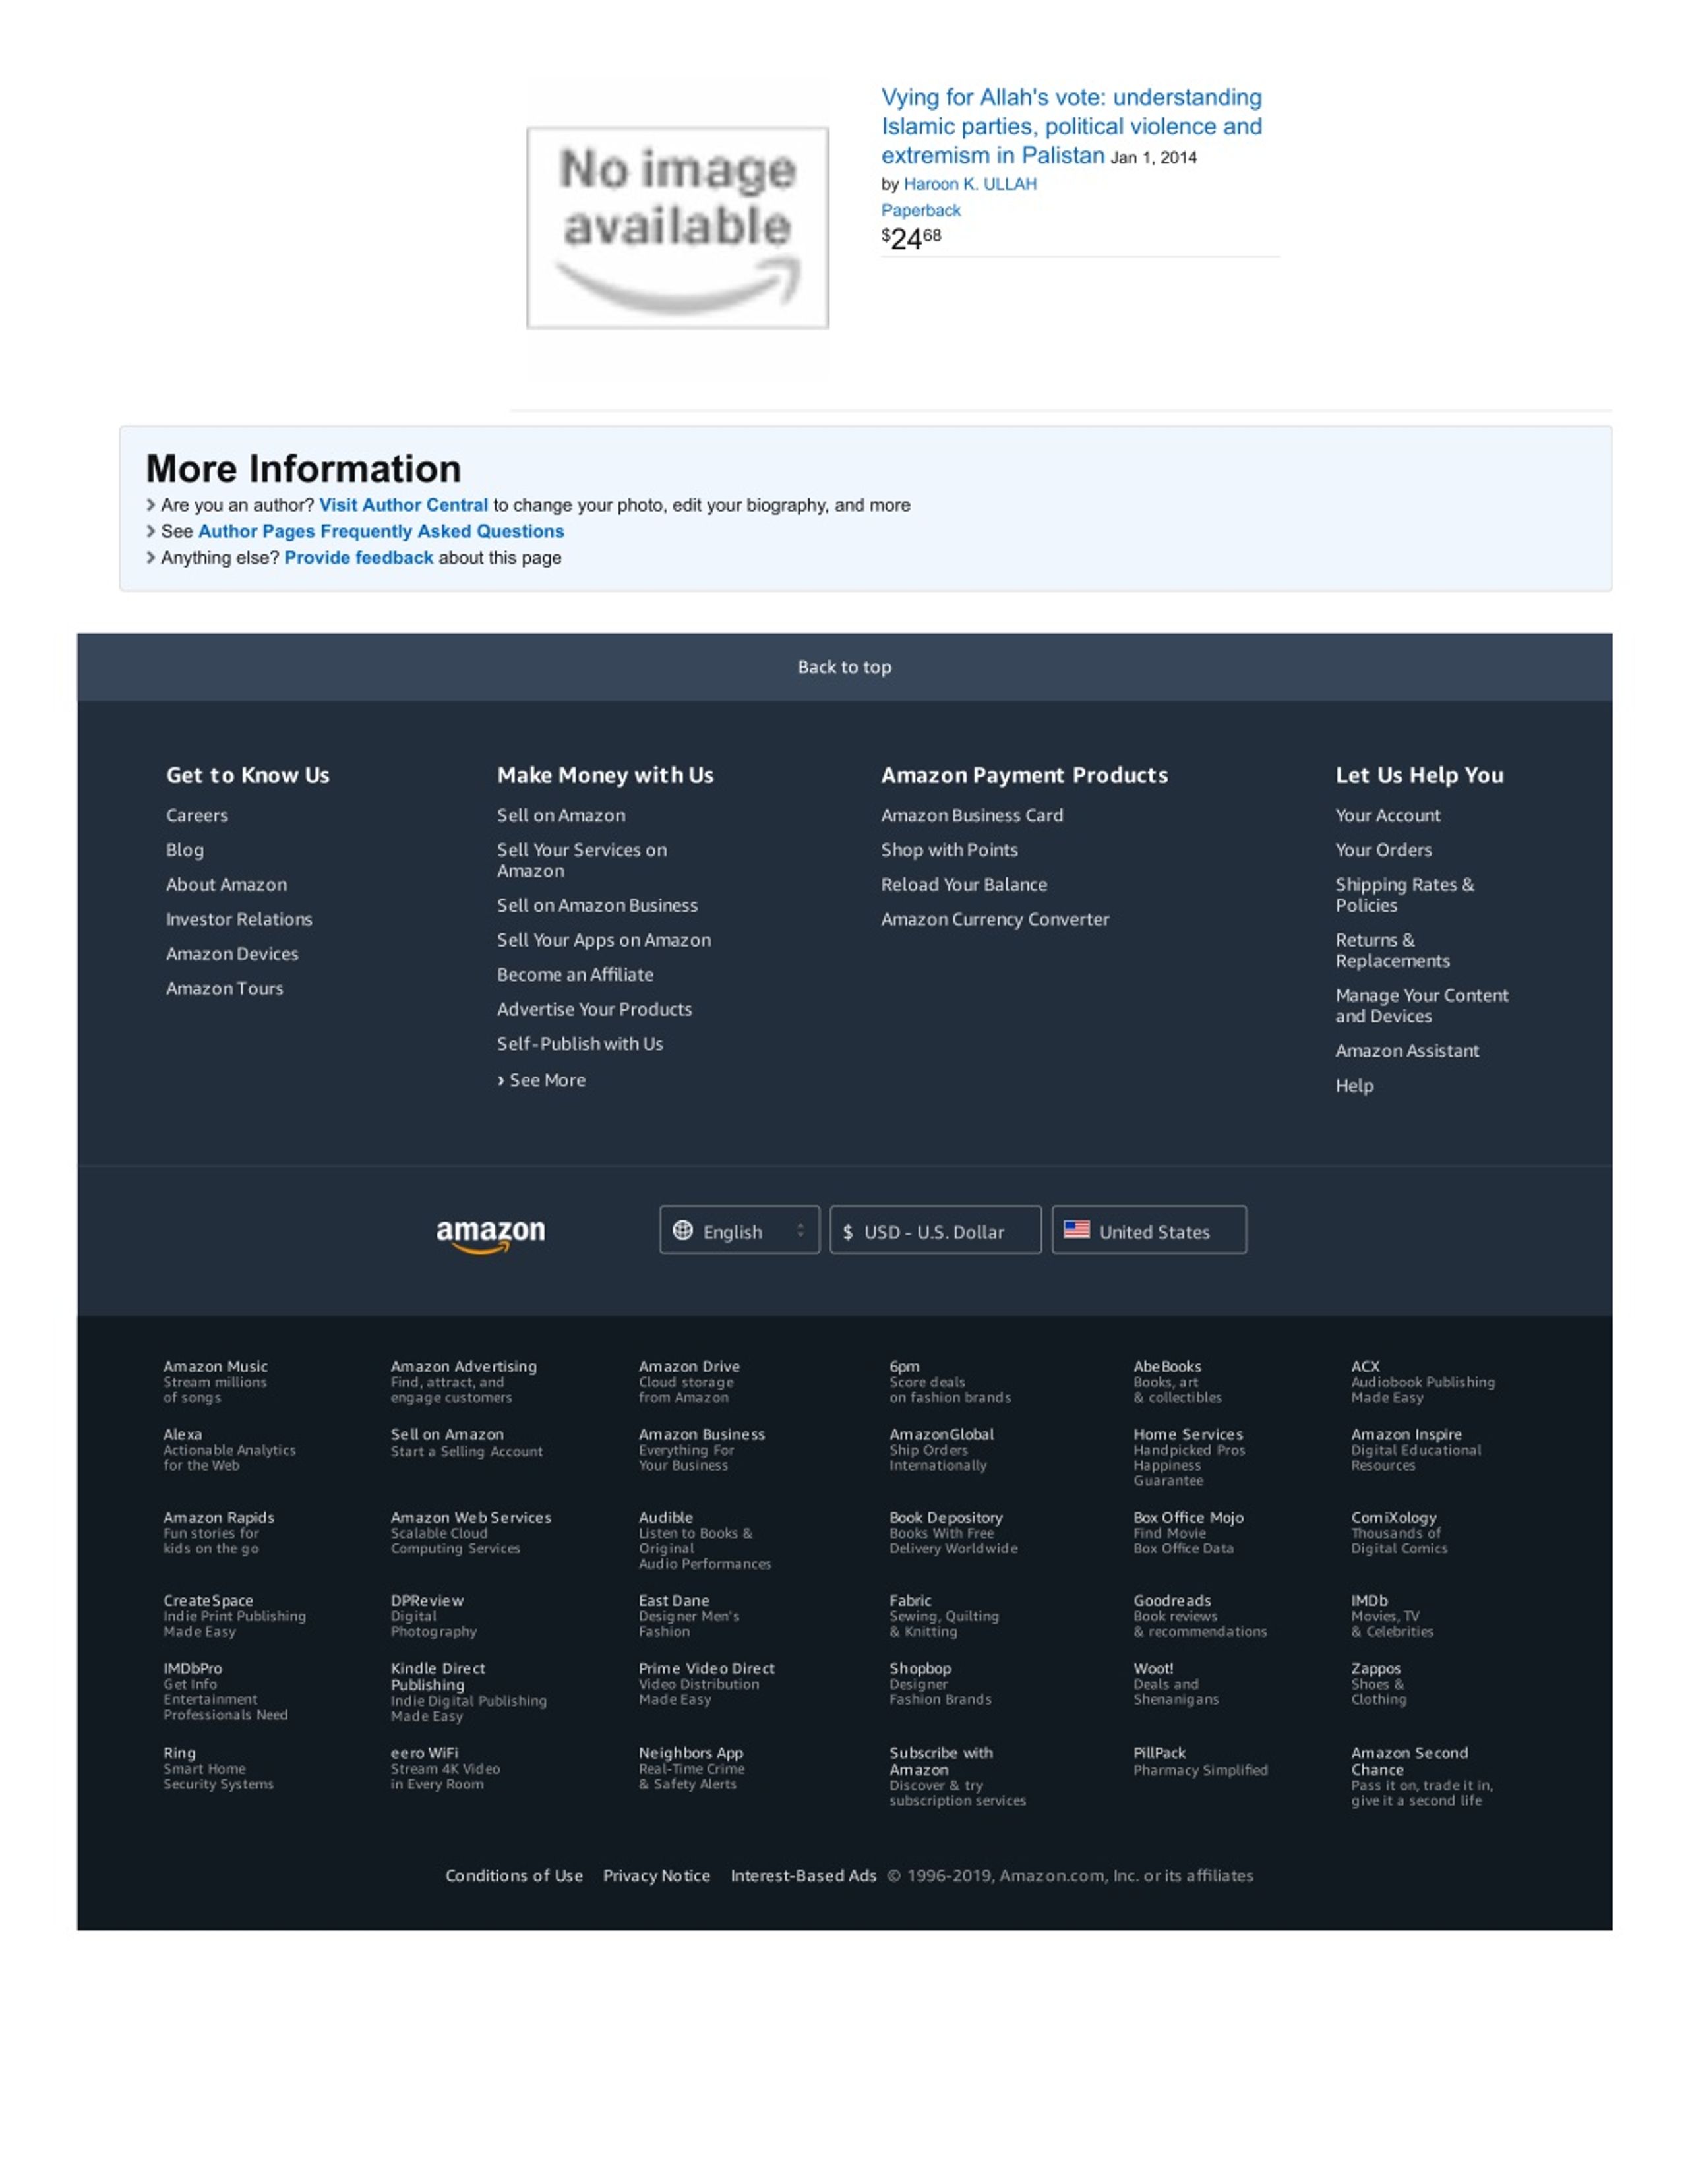This screenshot has width=1688, height=2184.
Task: Click Sell Your Services on Amazon
Action: [582, 860]
